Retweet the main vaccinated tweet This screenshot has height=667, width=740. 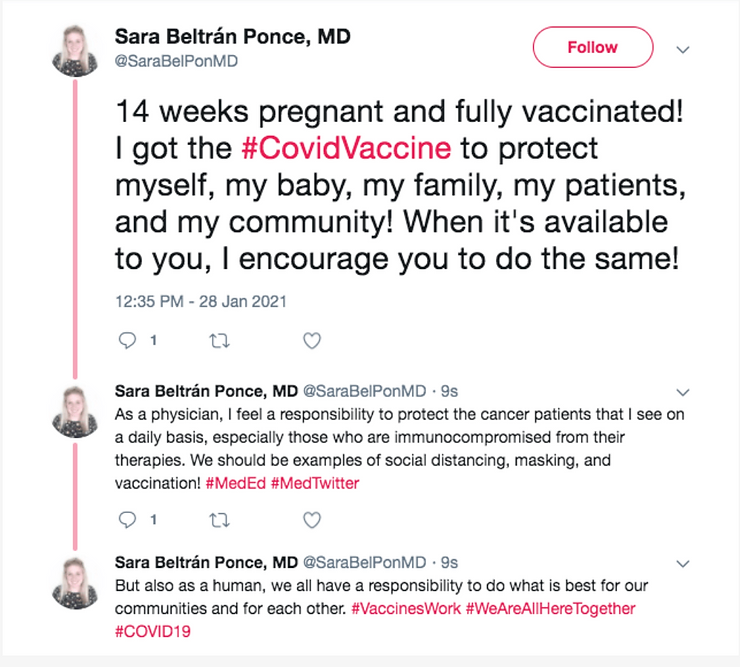[219, 341]
